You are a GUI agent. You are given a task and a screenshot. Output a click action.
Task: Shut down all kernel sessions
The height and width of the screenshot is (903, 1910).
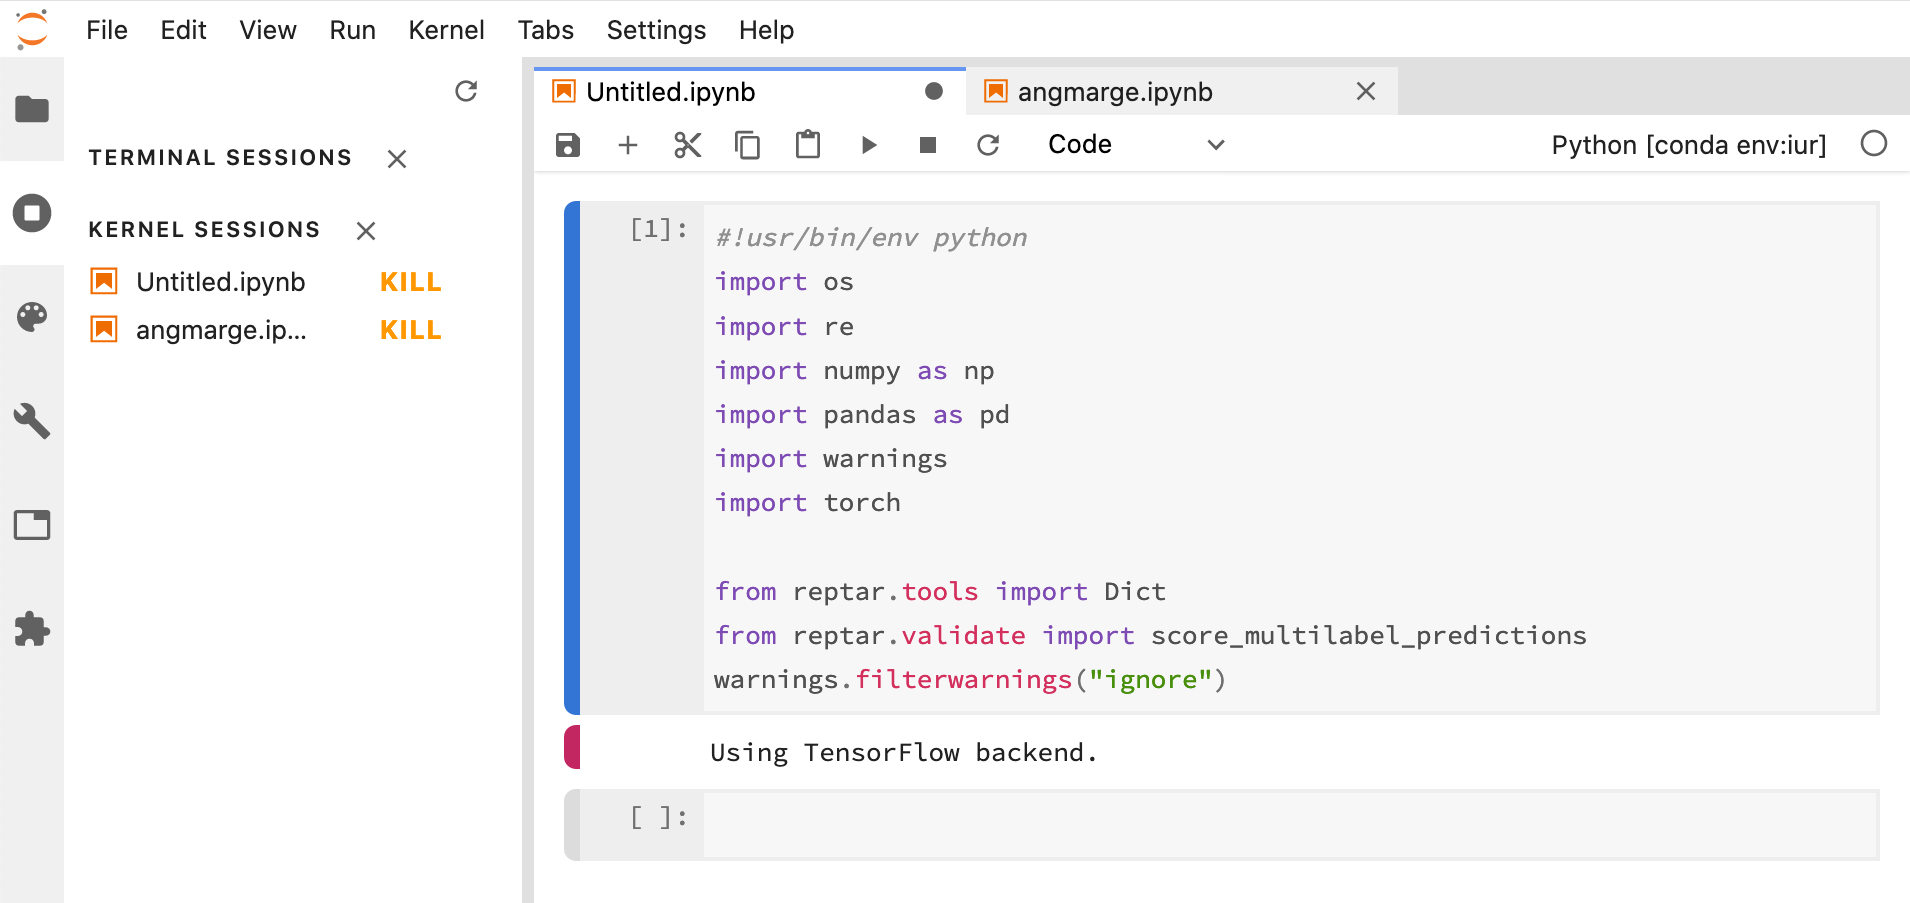tap(366, 231)
